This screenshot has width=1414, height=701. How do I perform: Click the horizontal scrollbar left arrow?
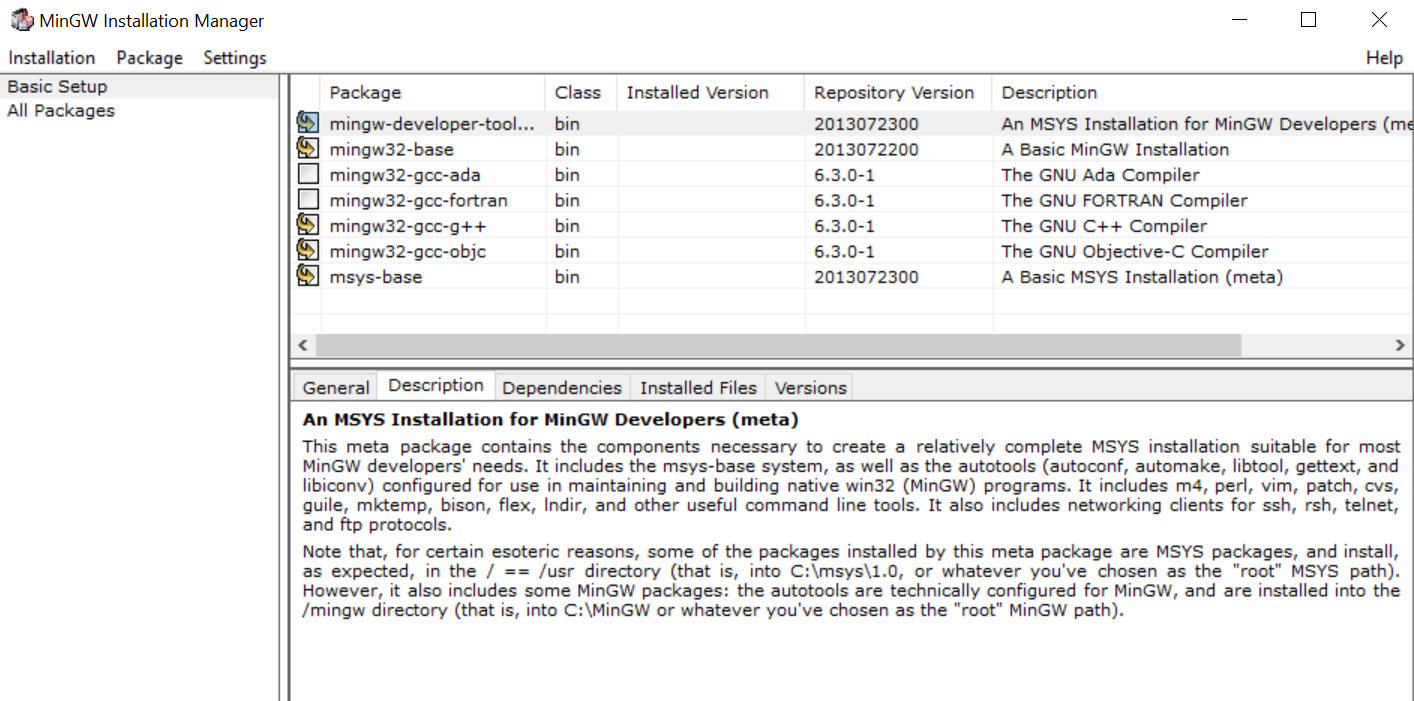[x=302, y=345]
